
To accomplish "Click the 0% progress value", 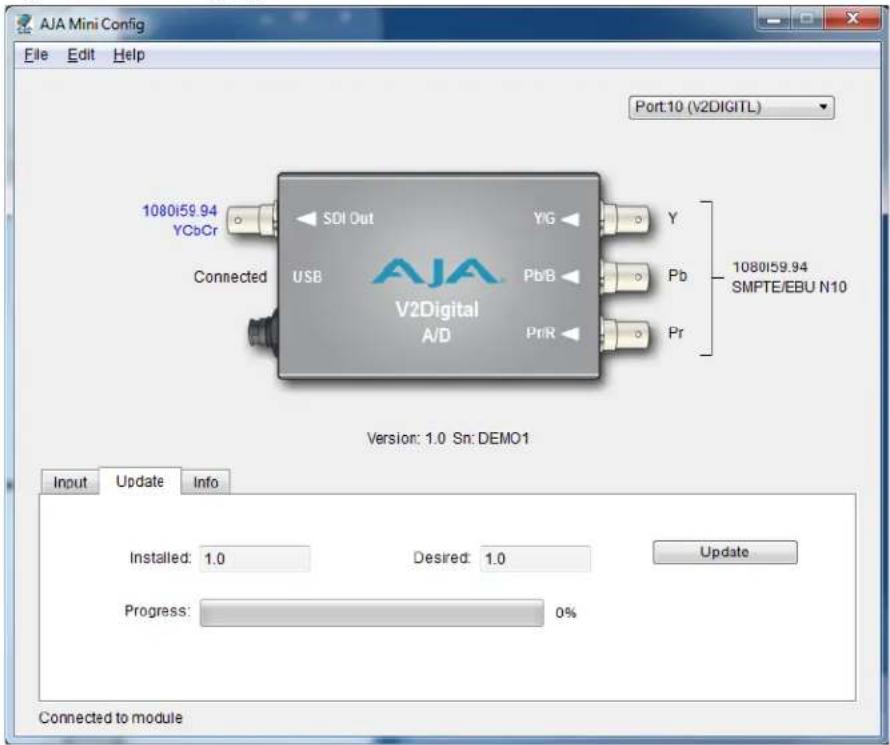I will pos(565,613).
